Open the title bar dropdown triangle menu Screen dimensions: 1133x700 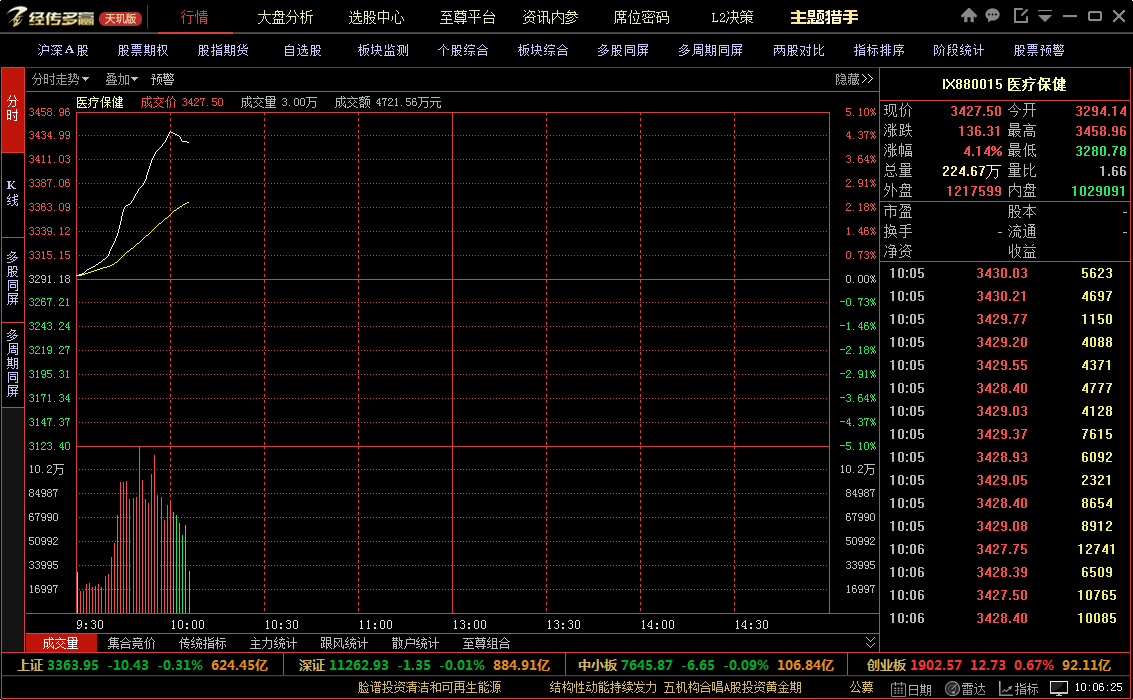pyautogui.click(x=1045, y=16)
